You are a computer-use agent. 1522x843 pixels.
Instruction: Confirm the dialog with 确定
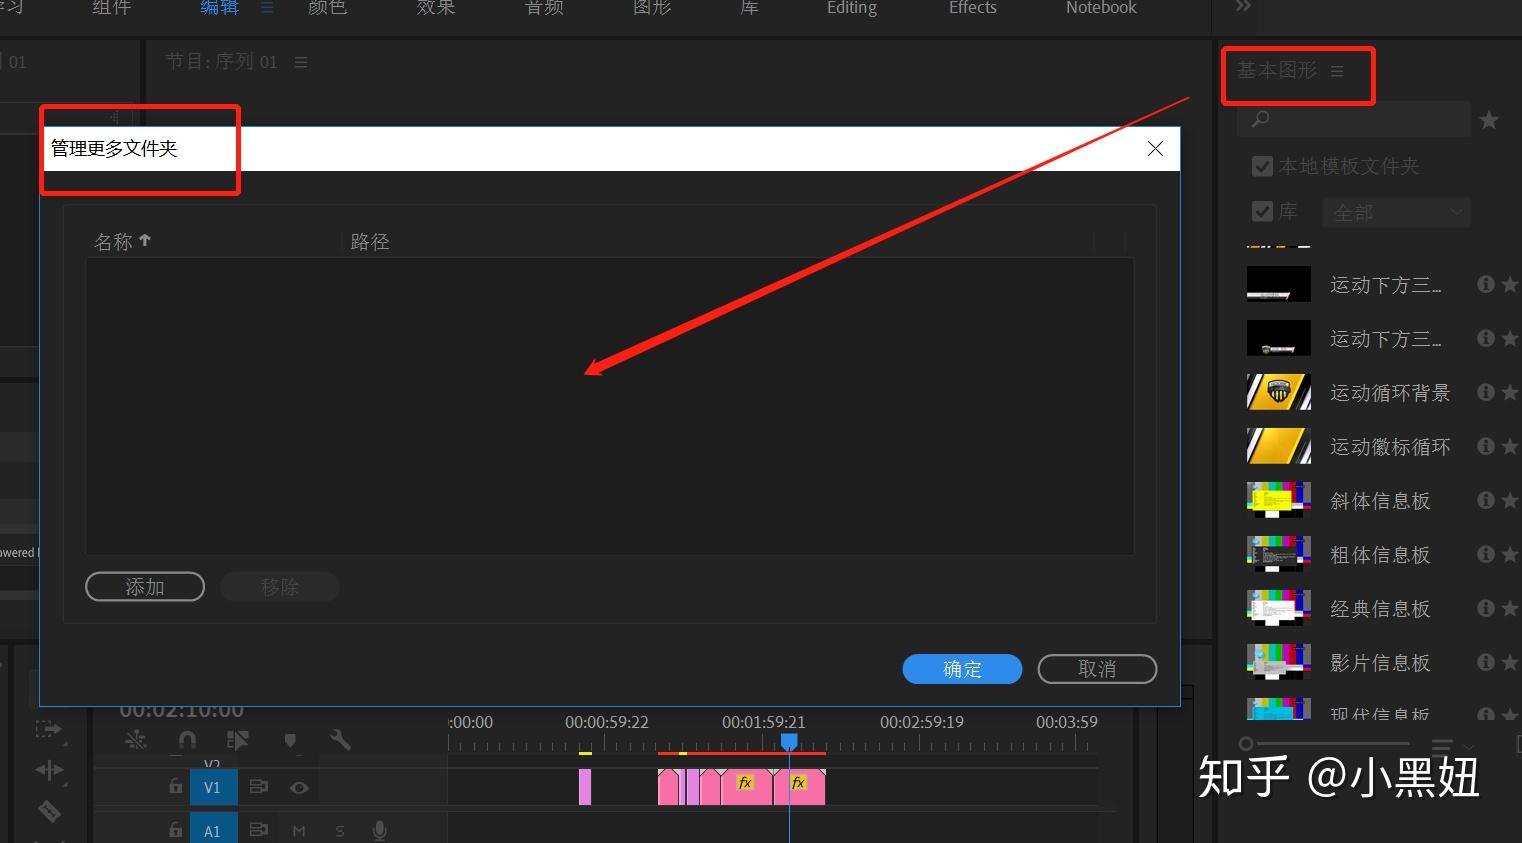(x=962, y=669)
